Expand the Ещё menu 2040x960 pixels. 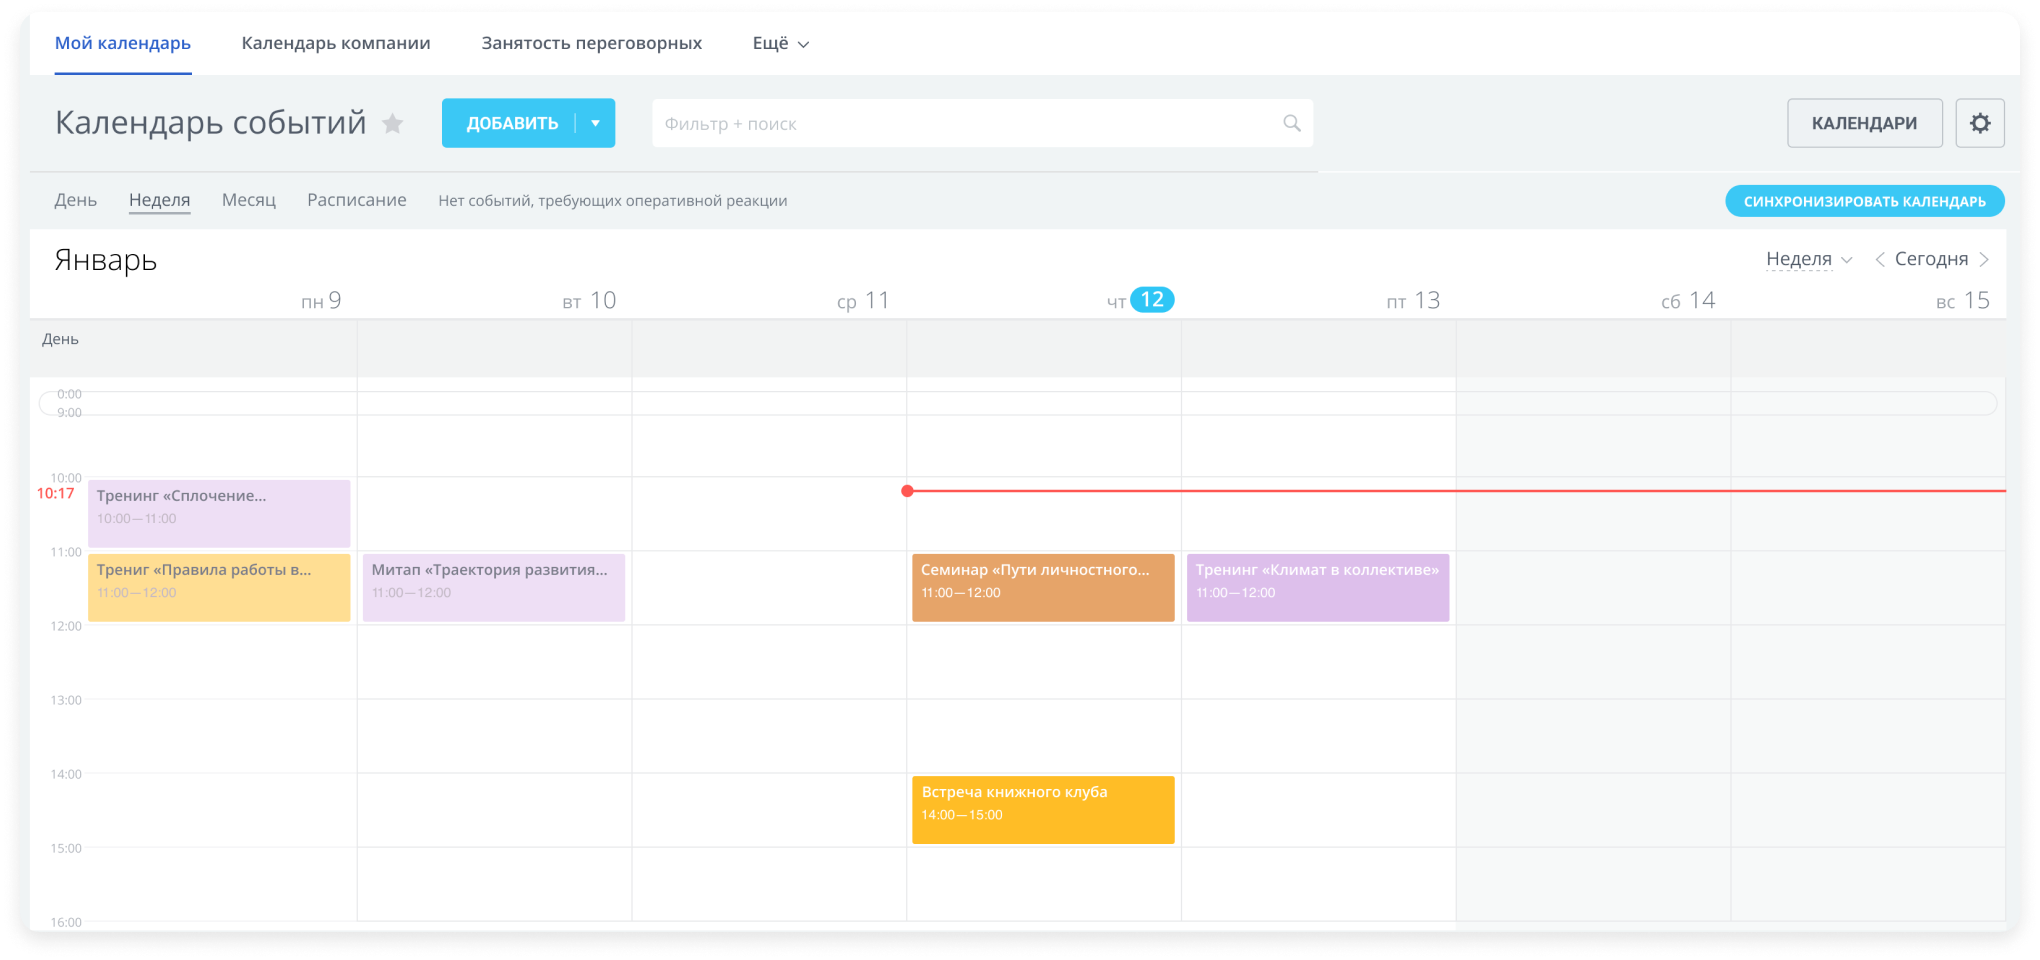781,43
